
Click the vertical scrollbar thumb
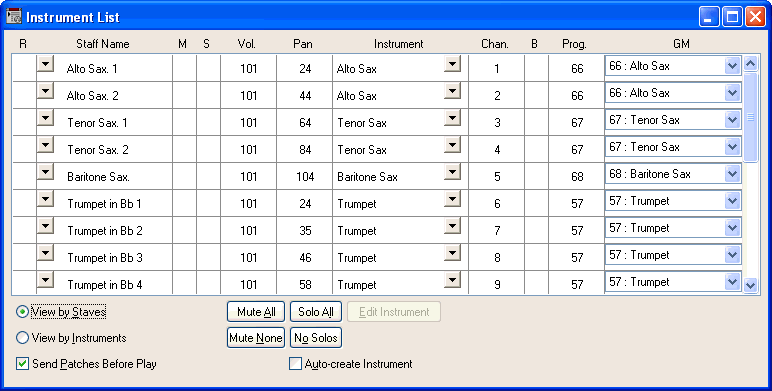click(750, 117)
